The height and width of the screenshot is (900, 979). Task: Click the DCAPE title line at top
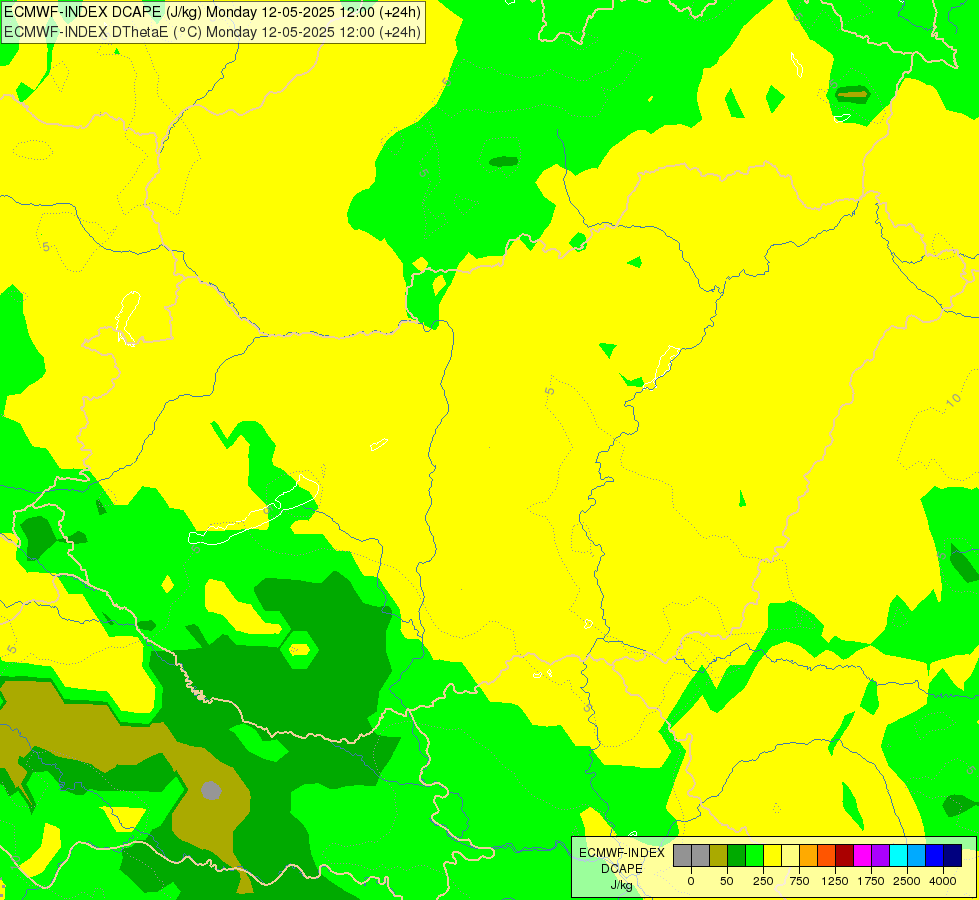click(x=212, y=12)
